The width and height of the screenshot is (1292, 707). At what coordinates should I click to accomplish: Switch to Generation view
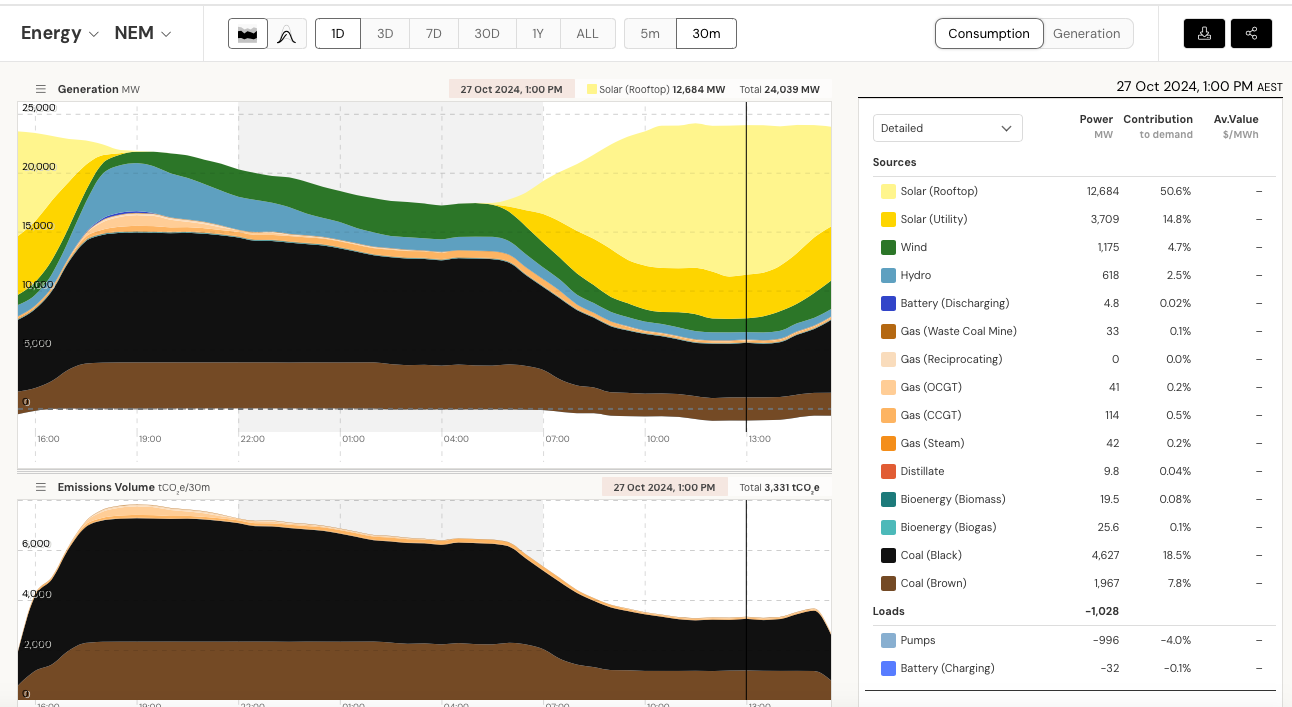pyautogui.click(x=1086, y=33)
